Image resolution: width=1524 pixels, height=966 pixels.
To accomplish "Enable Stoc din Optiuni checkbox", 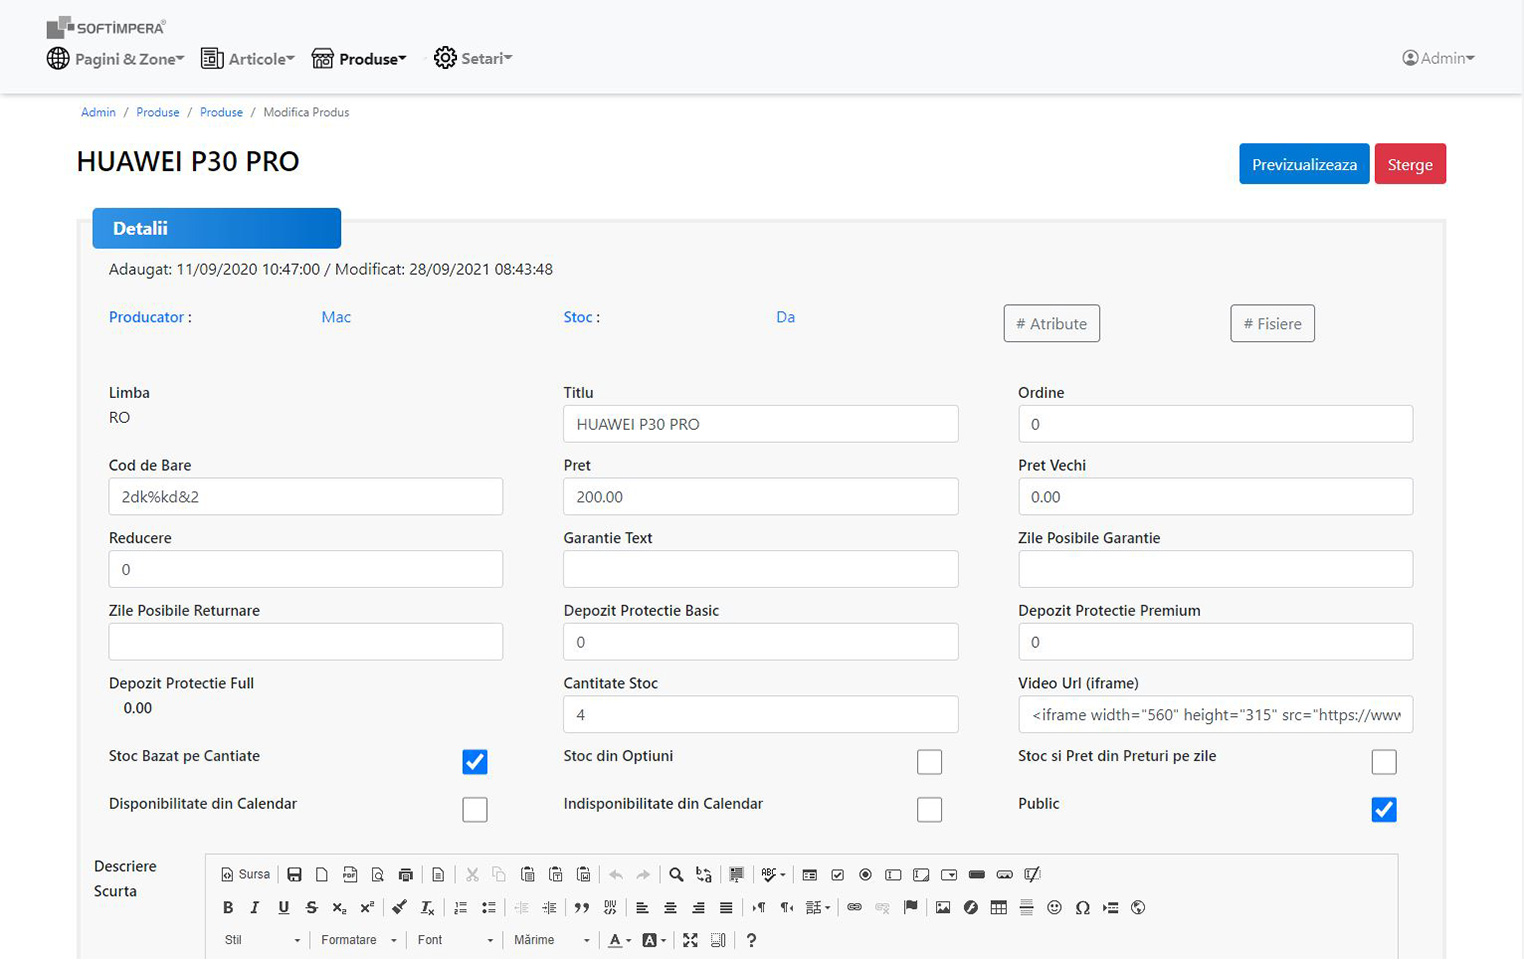I will click(929, 762).
